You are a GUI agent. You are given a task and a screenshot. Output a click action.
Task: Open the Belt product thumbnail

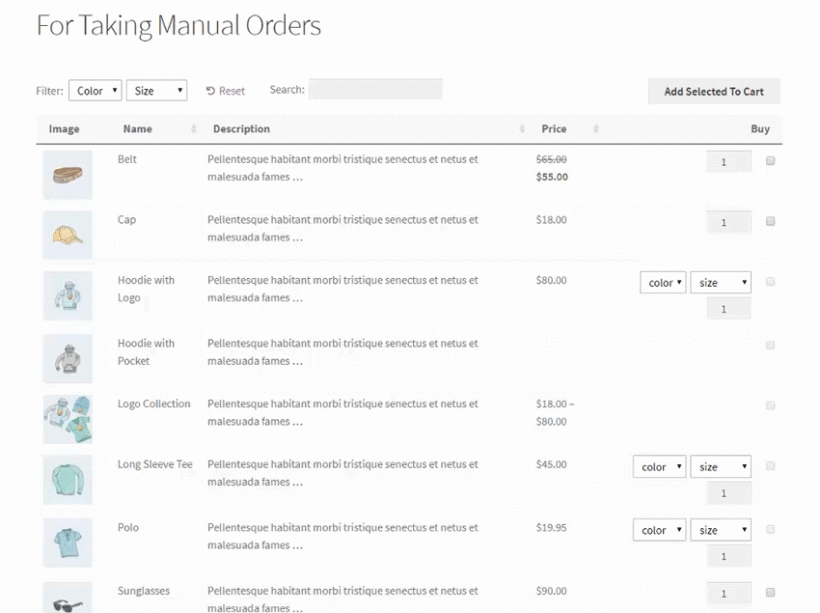(x=67, y=172)
